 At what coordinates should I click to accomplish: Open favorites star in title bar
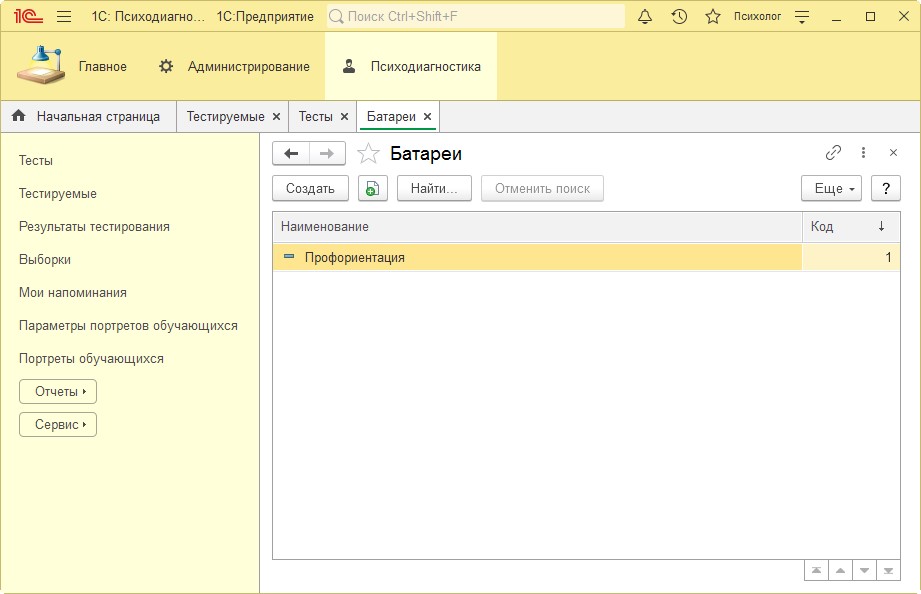[x=712, y=17]
